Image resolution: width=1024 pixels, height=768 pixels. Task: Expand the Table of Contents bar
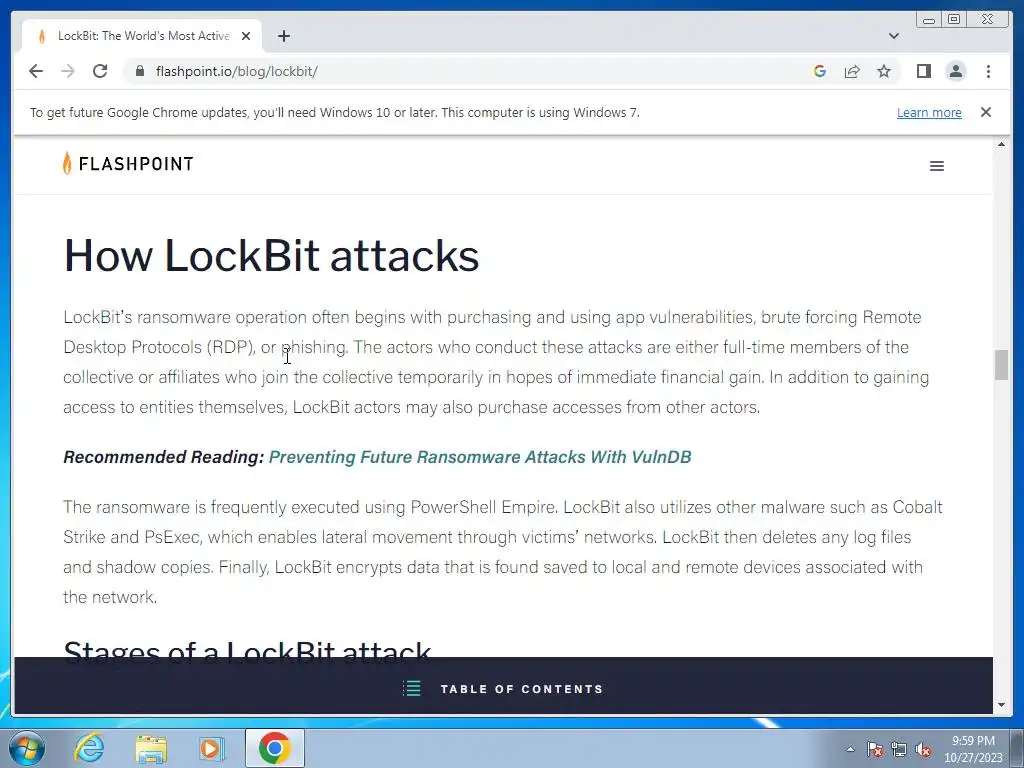coord(503,688)
